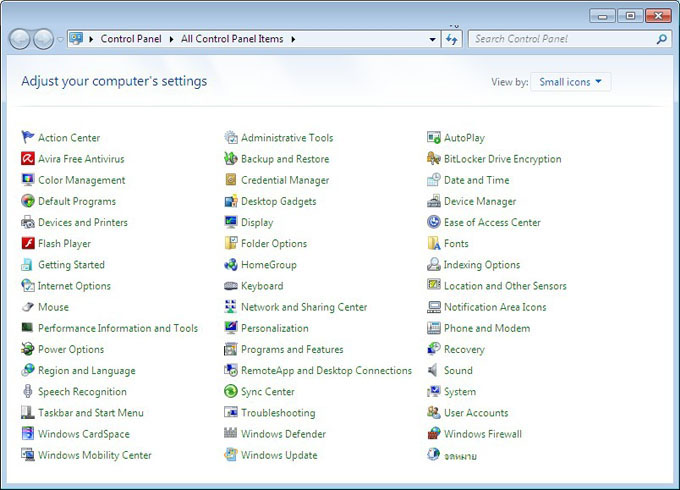Click the Mouse icon

click(28, 307)
